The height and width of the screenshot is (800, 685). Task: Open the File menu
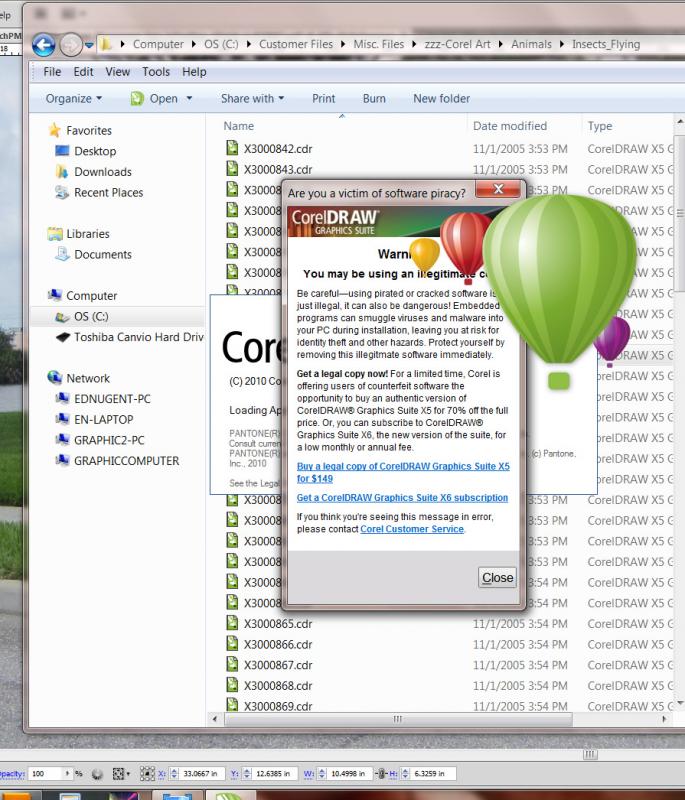pos(52,72)
